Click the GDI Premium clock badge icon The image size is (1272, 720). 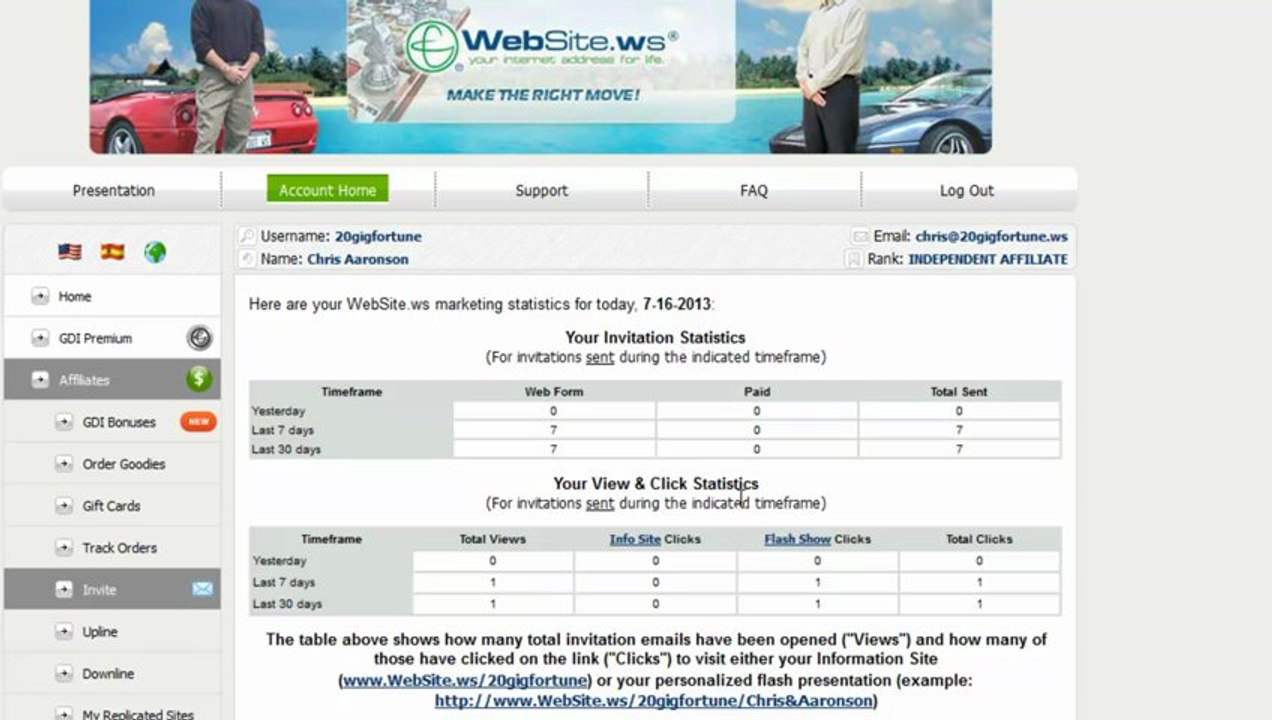pos(199,338)
